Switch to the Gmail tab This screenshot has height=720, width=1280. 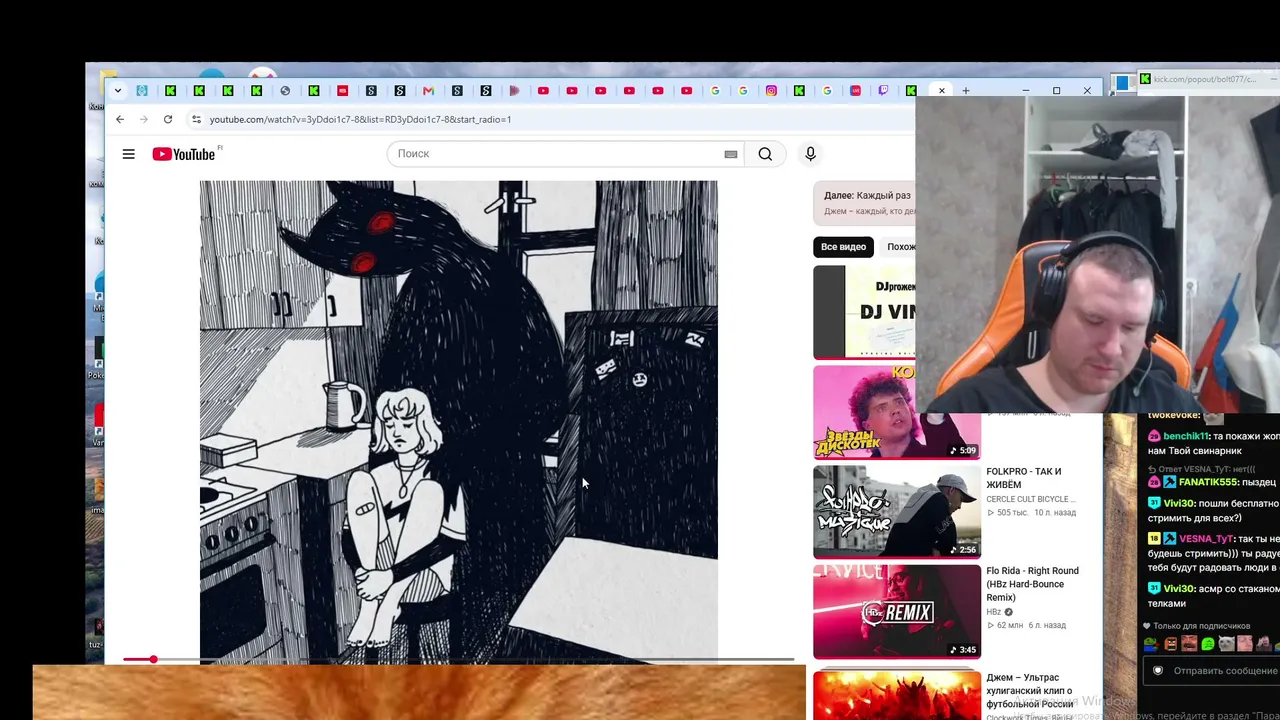[x=428, y=91]
